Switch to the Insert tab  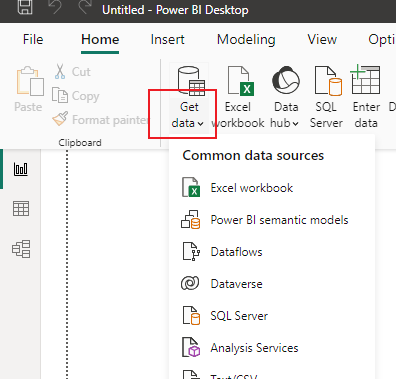click(x=167, y=40)
